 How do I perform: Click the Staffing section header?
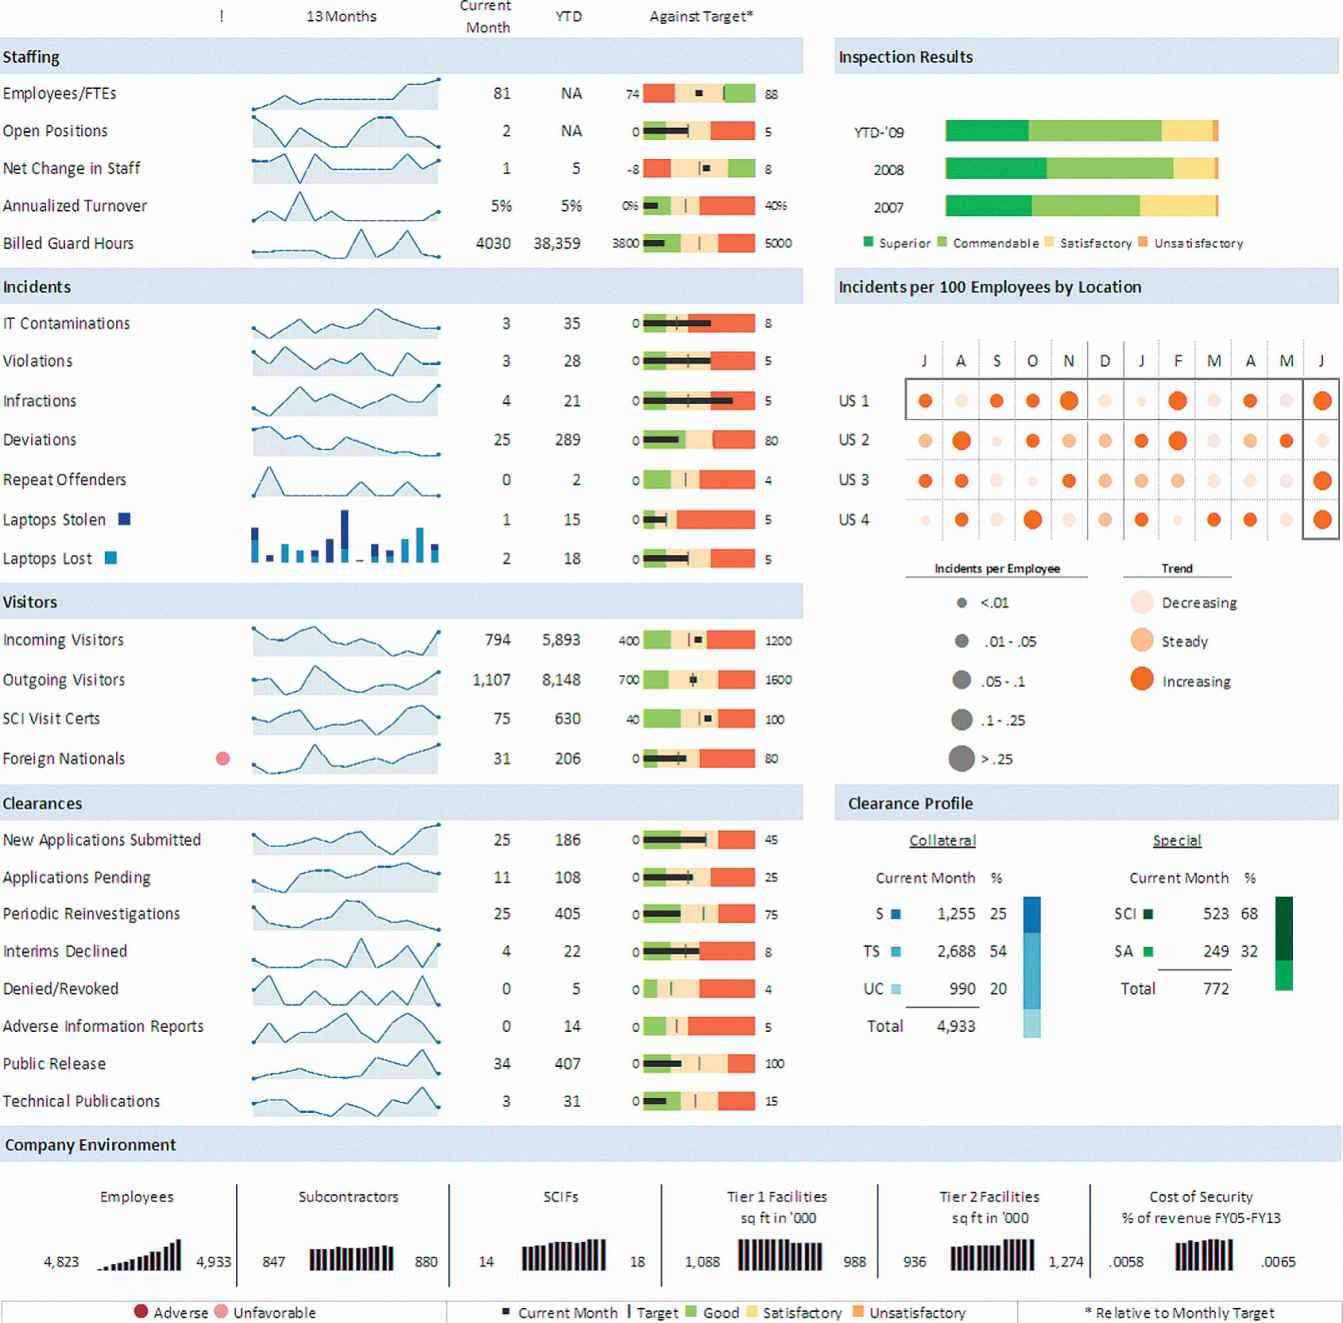pos(401,57)
